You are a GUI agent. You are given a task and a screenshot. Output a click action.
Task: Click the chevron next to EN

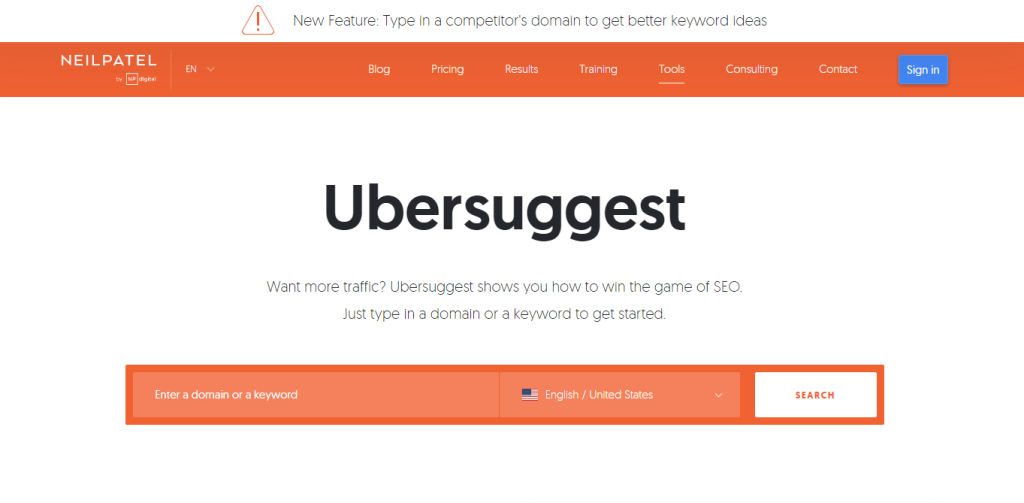tap(210, 69)
